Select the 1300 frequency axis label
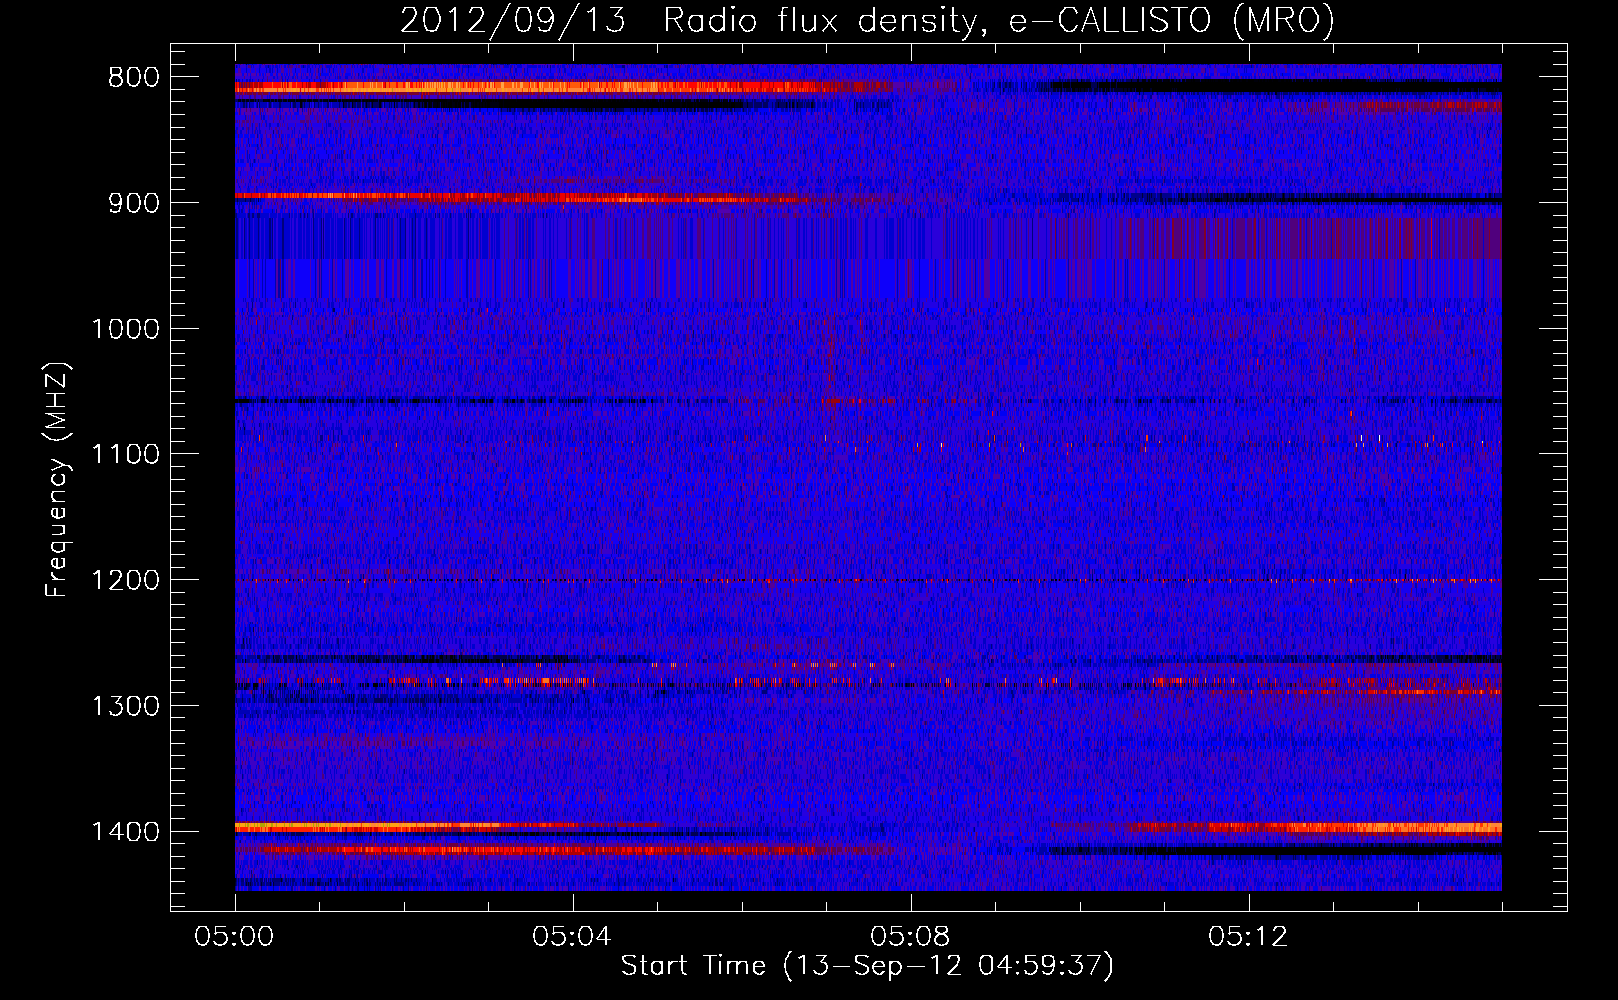This screenshot has height=1000, width=1618. pos(125,706)
